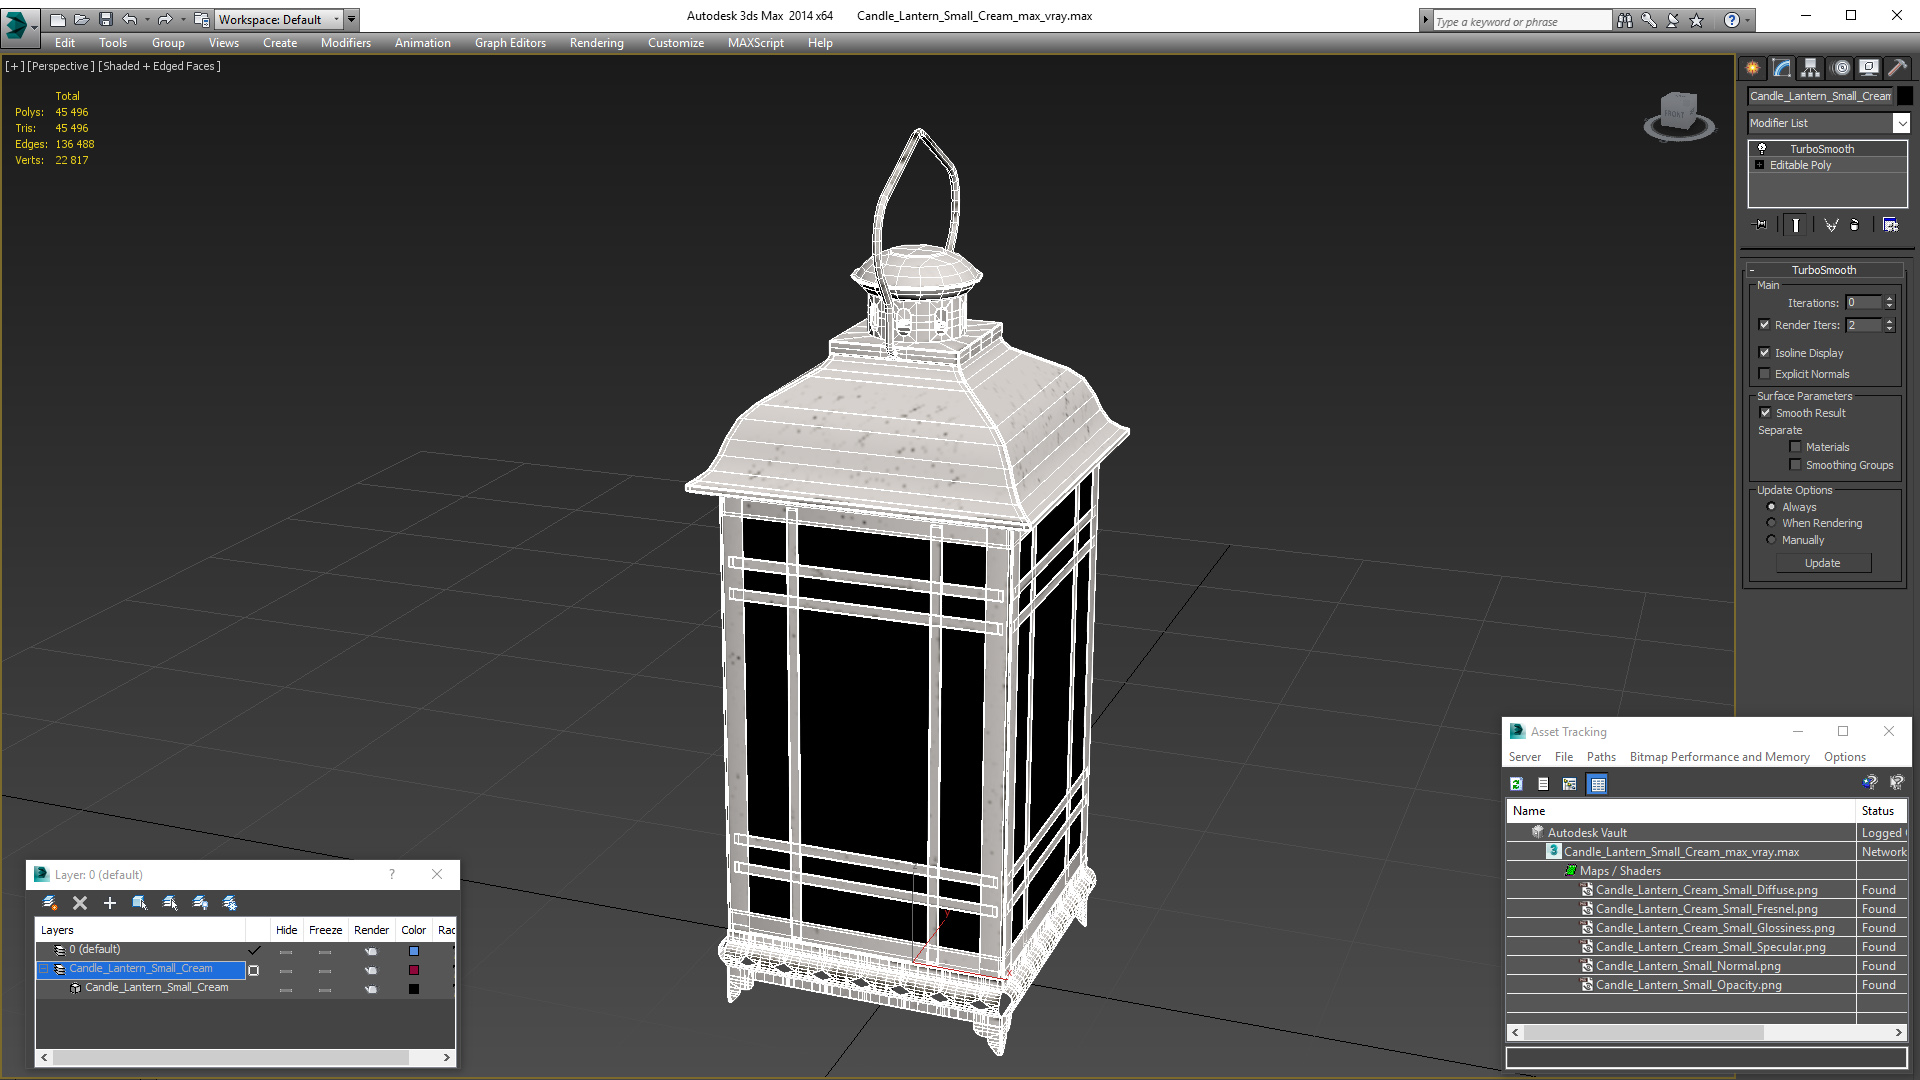Click the Update button
The height and width of the screenshot is (1080, 1920).
1822,563
